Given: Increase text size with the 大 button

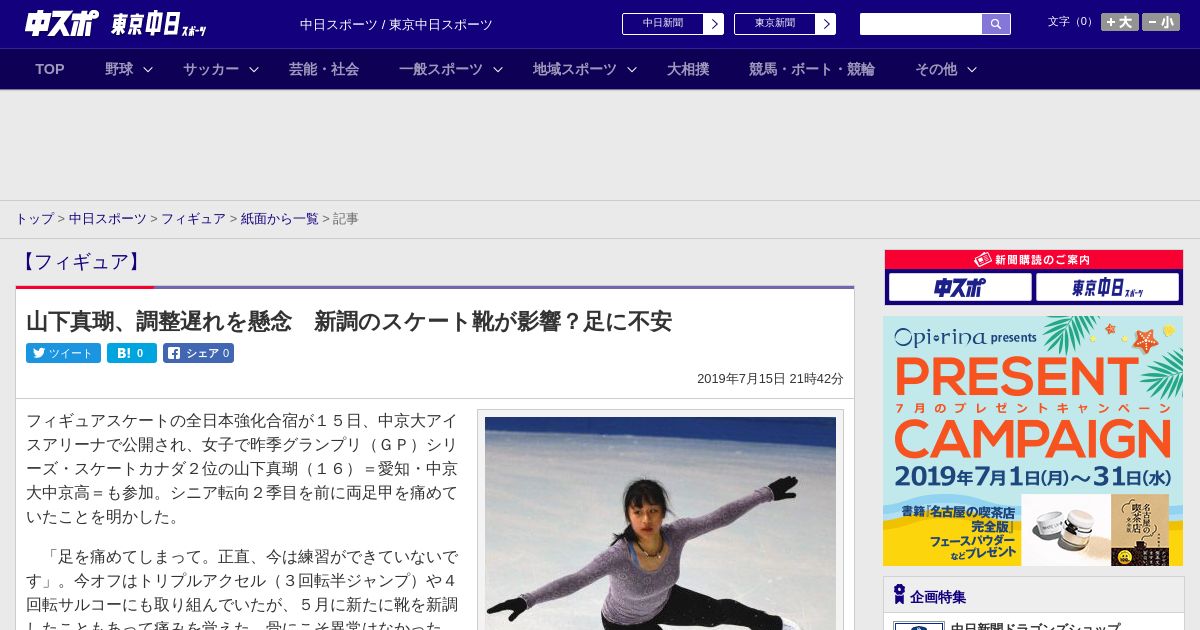Looking at the screenshot, I should [x=1120, y=22].
